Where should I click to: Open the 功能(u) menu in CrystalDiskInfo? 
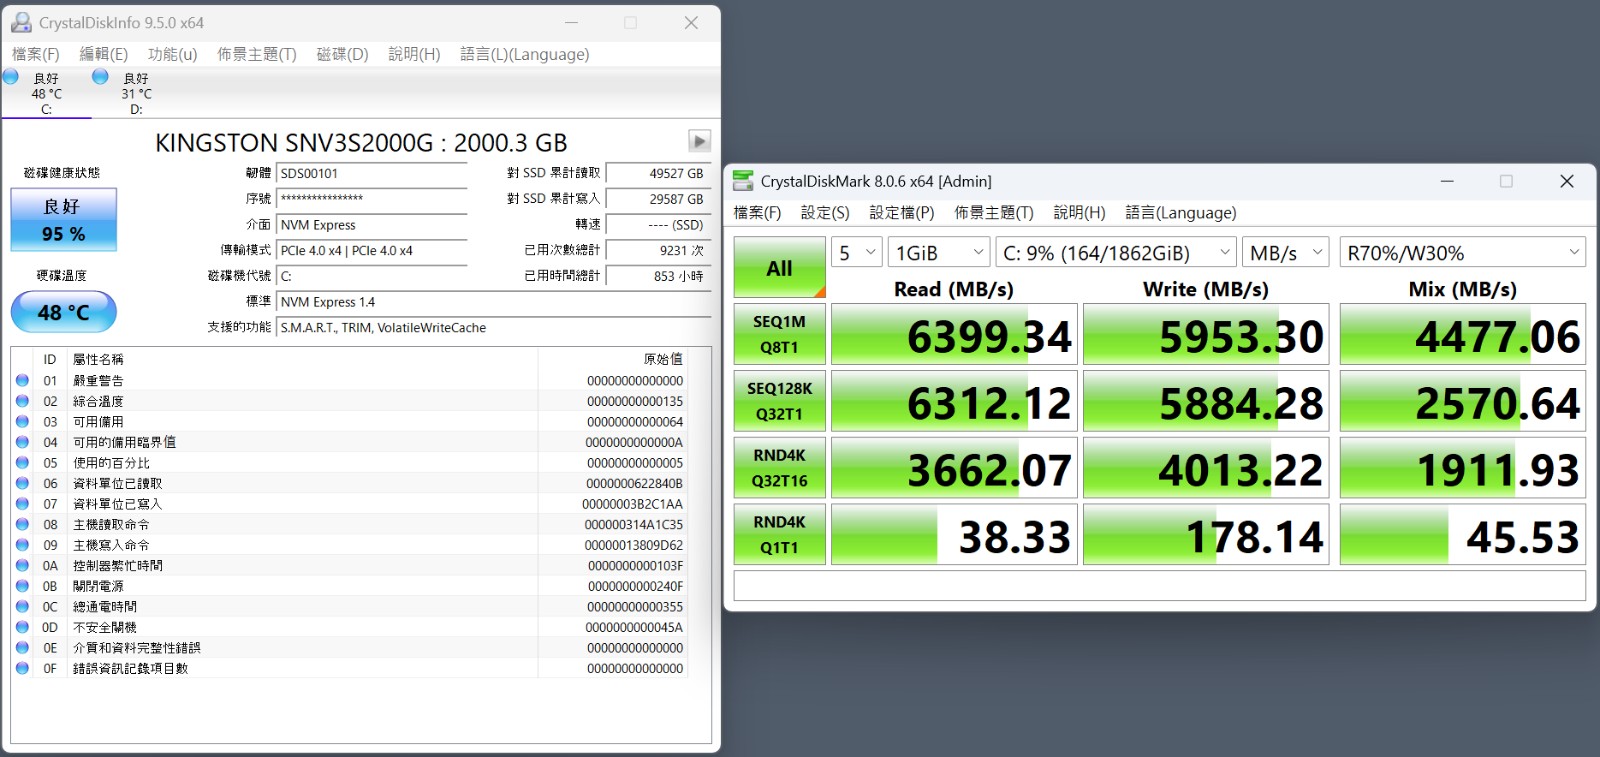[x=172, y=54]
